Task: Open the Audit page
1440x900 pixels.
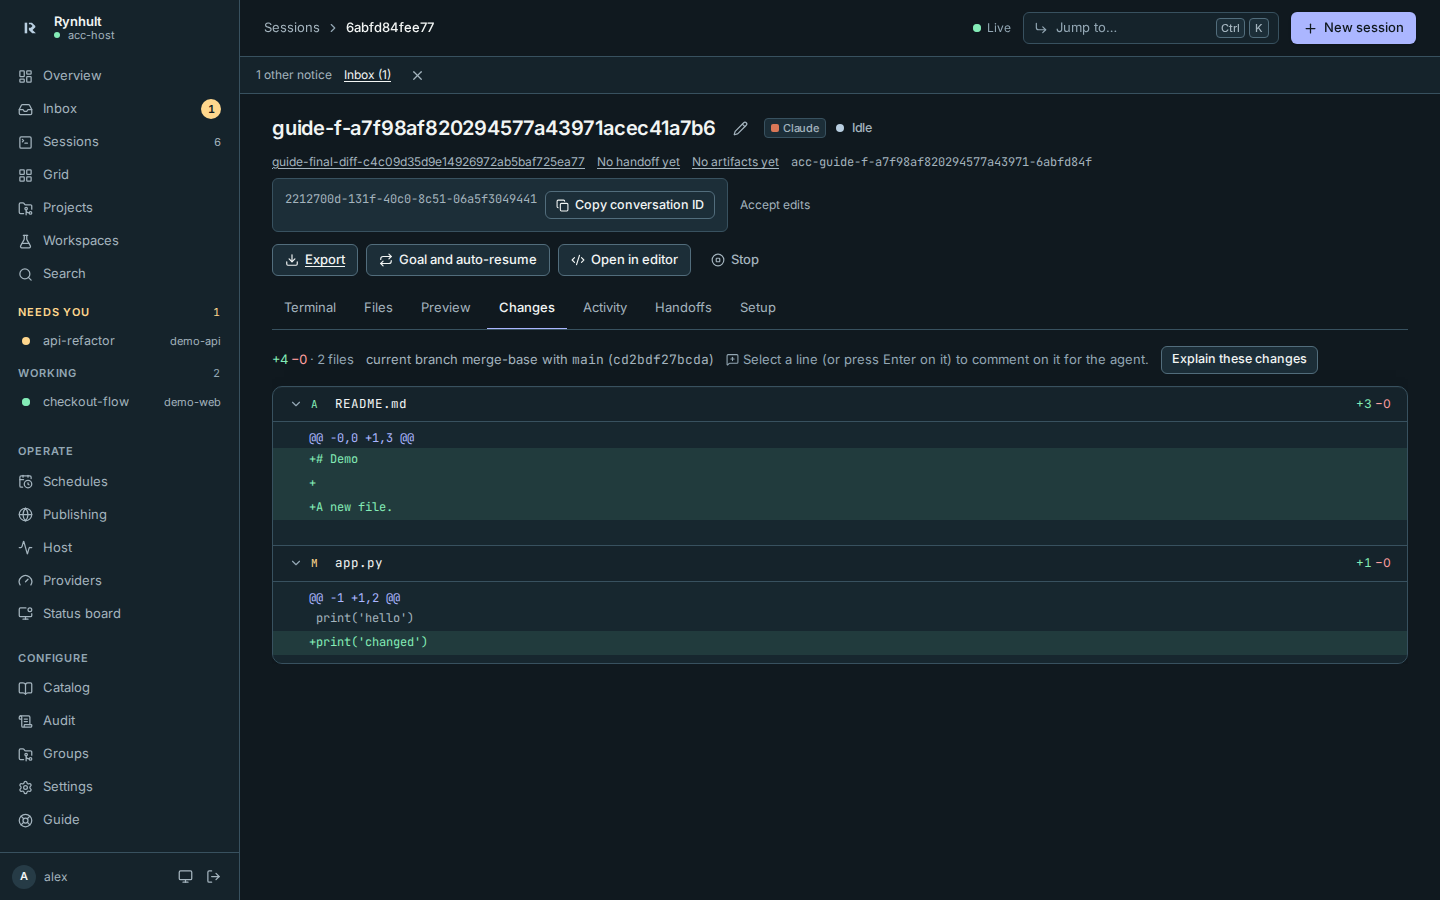Action: tap(120, 721)
